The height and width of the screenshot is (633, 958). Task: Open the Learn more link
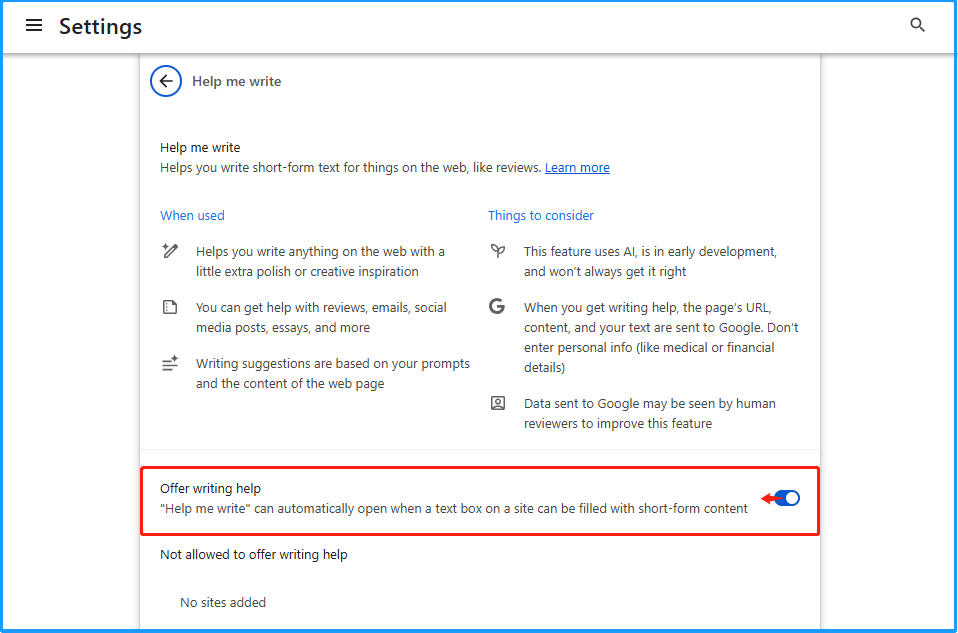tap(577, 167)
